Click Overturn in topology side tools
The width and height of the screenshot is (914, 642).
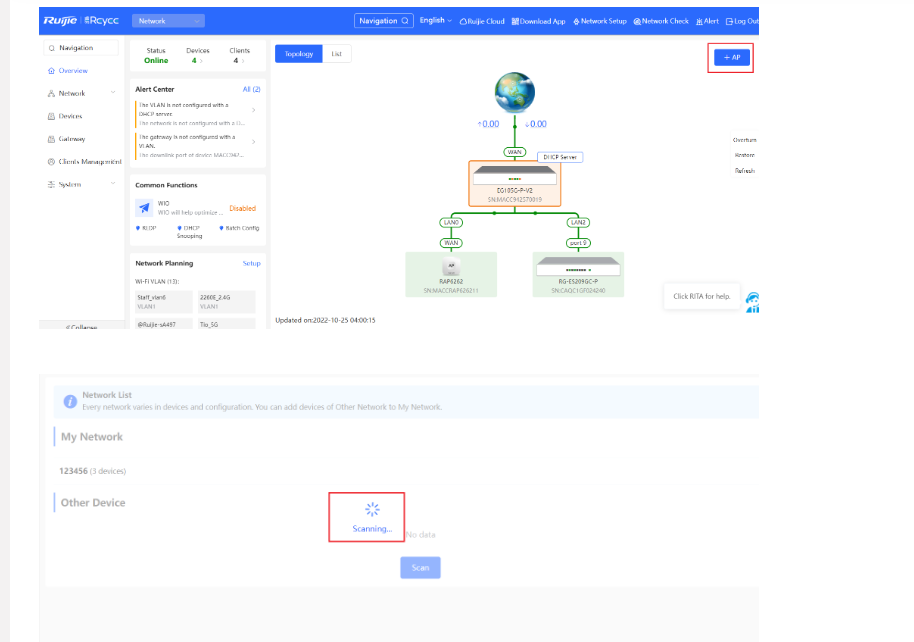pyautogui.click(x=744, y=140)
